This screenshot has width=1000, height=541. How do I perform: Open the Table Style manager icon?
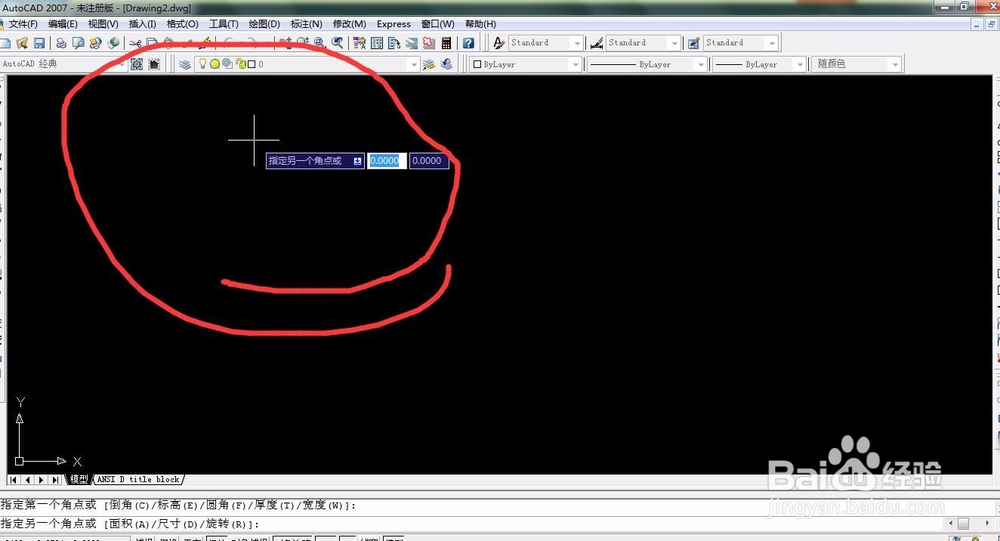click(x=694, y=43)
